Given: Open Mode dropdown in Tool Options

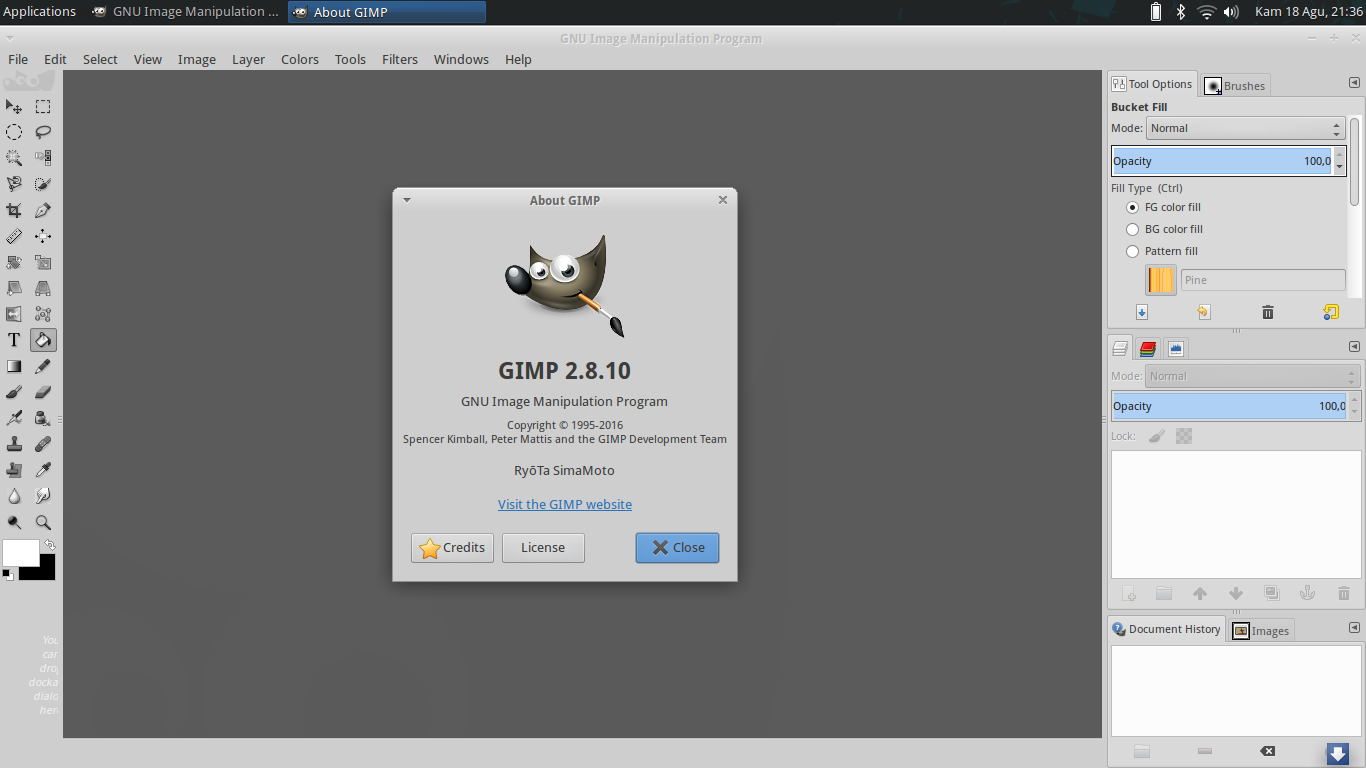Looking at the screenshot, I should coord(1245,128).
